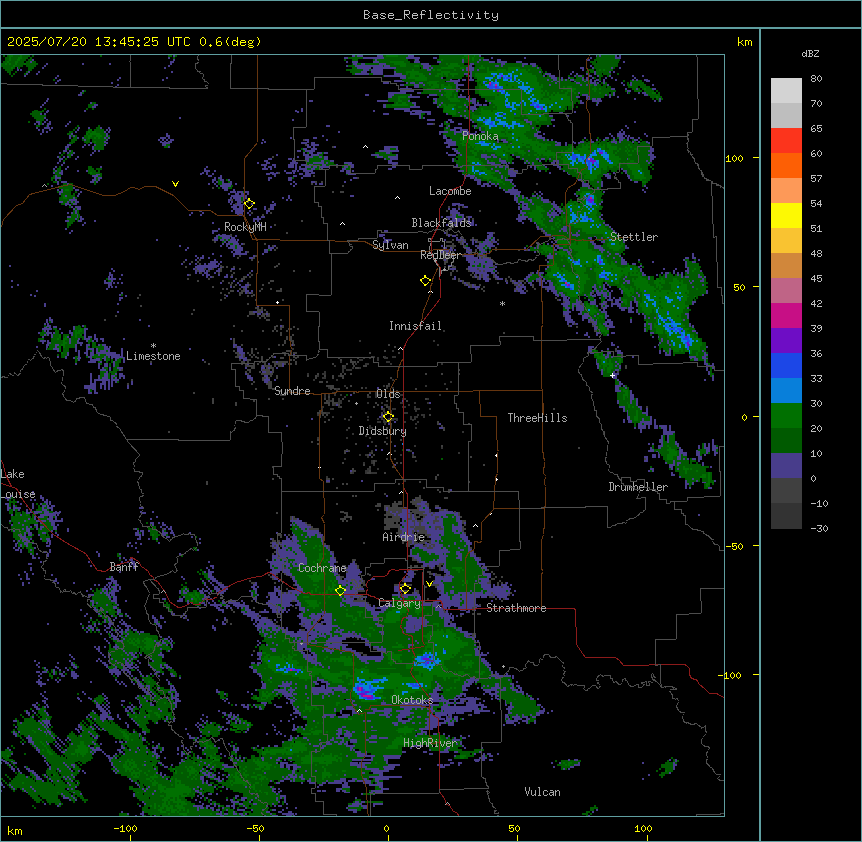This screenshot has width=862, height=842.
Task: Click the Banff label
Action: click(124, 567)
